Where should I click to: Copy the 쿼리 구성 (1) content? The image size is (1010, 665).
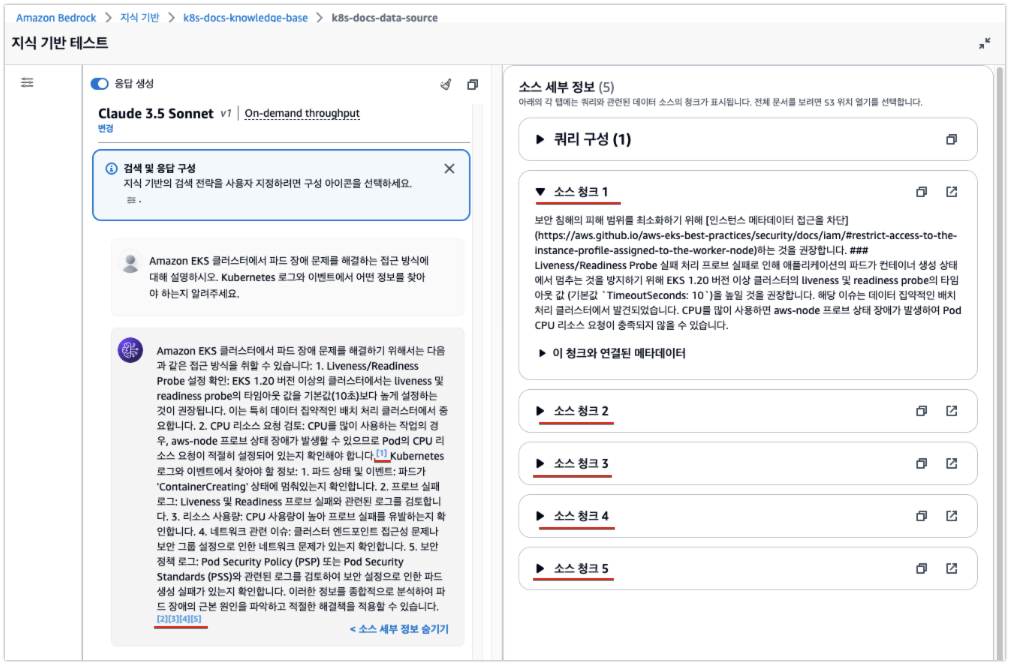[x=951, y=139]
